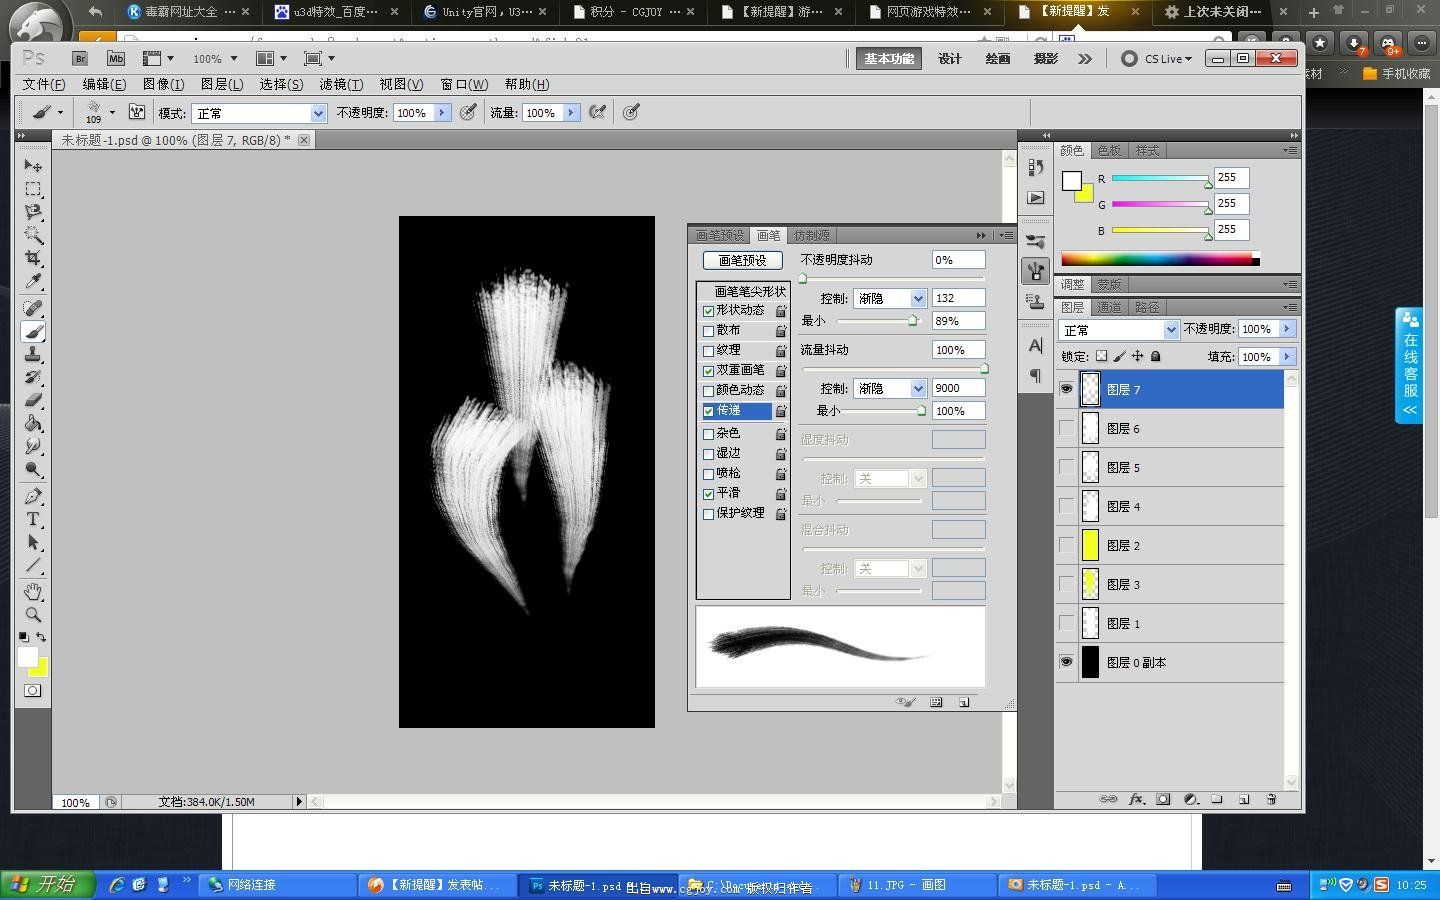Open the 滤镜(T) menu
1440x900 pixels.
(x=341, y=84)
